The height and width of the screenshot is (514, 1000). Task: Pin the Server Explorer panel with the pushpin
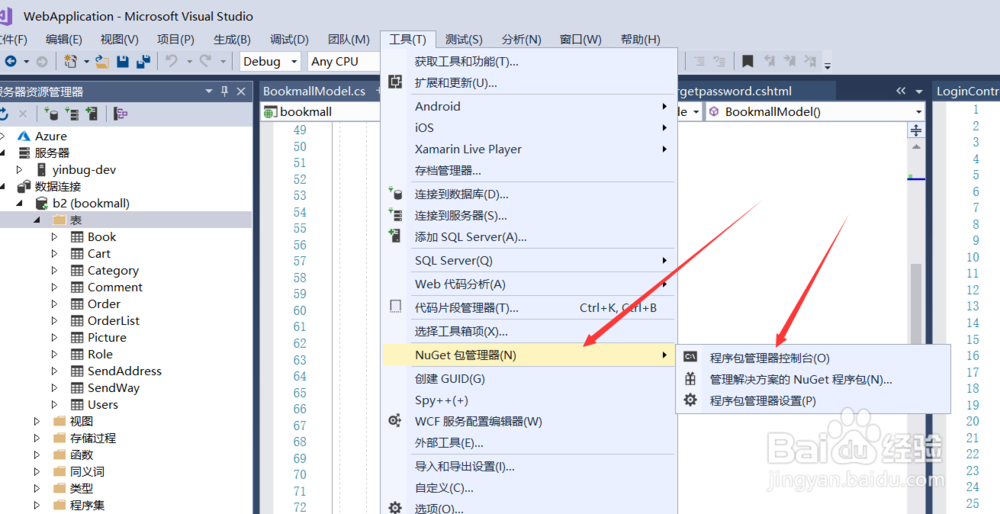[224, 91]
